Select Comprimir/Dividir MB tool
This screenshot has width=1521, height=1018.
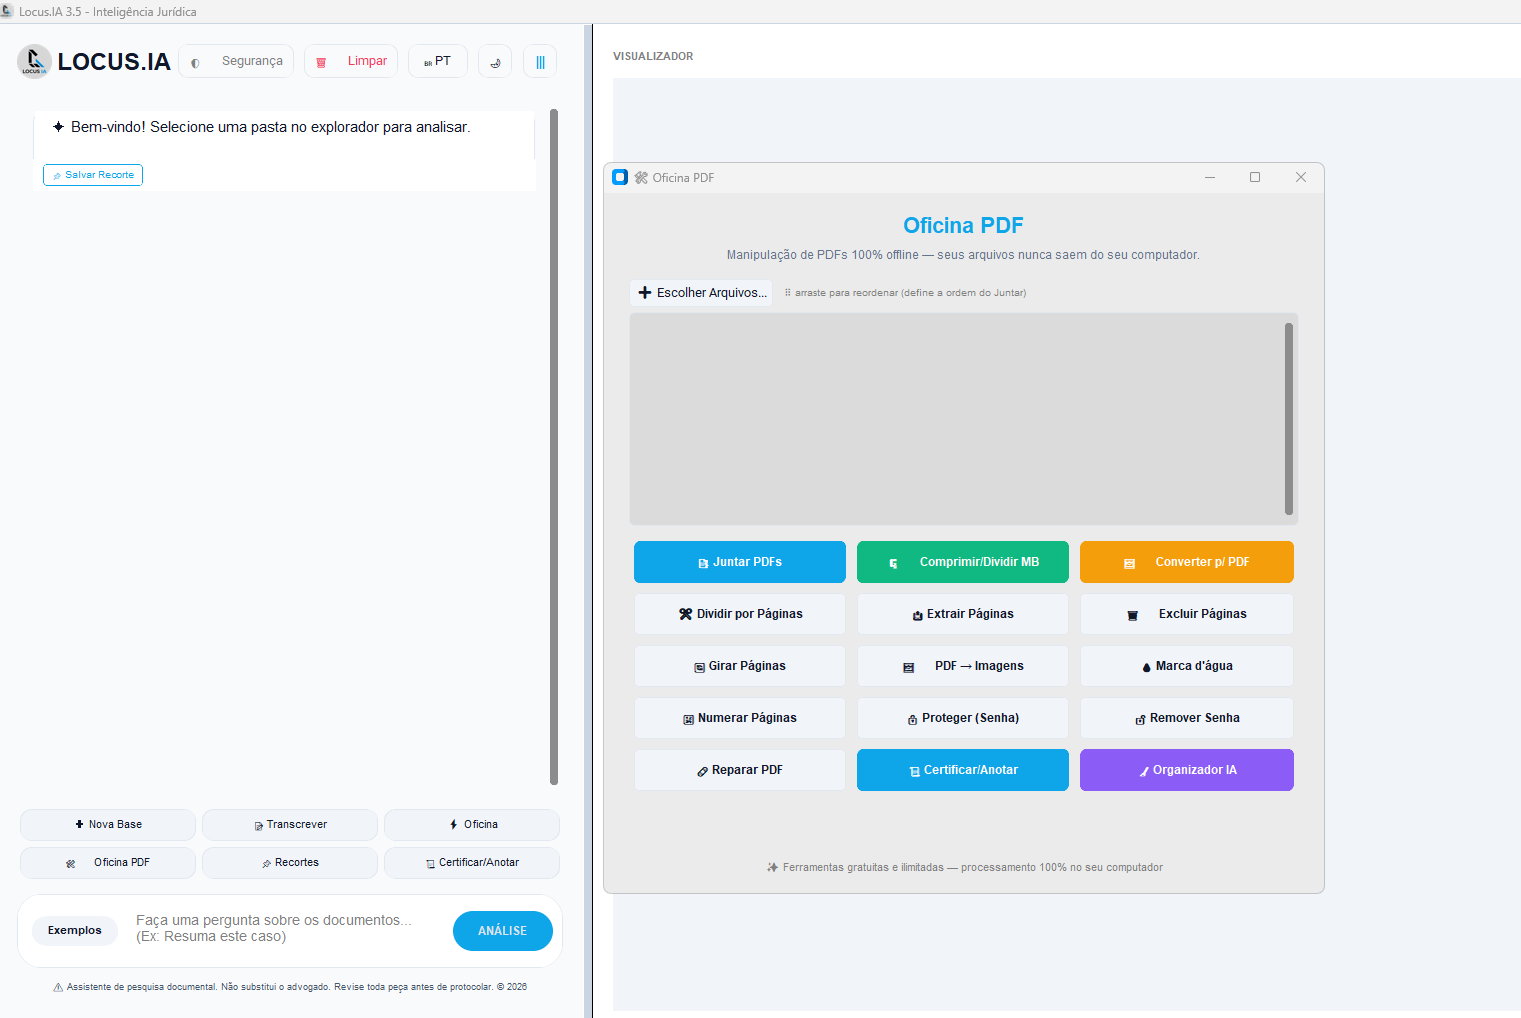963,562
